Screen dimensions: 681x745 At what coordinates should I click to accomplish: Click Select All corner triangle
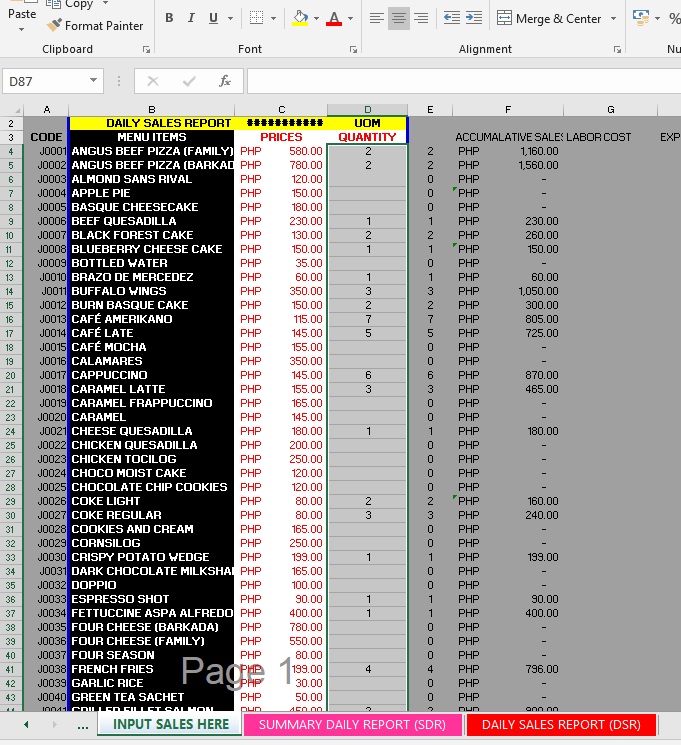pos(12,110)
